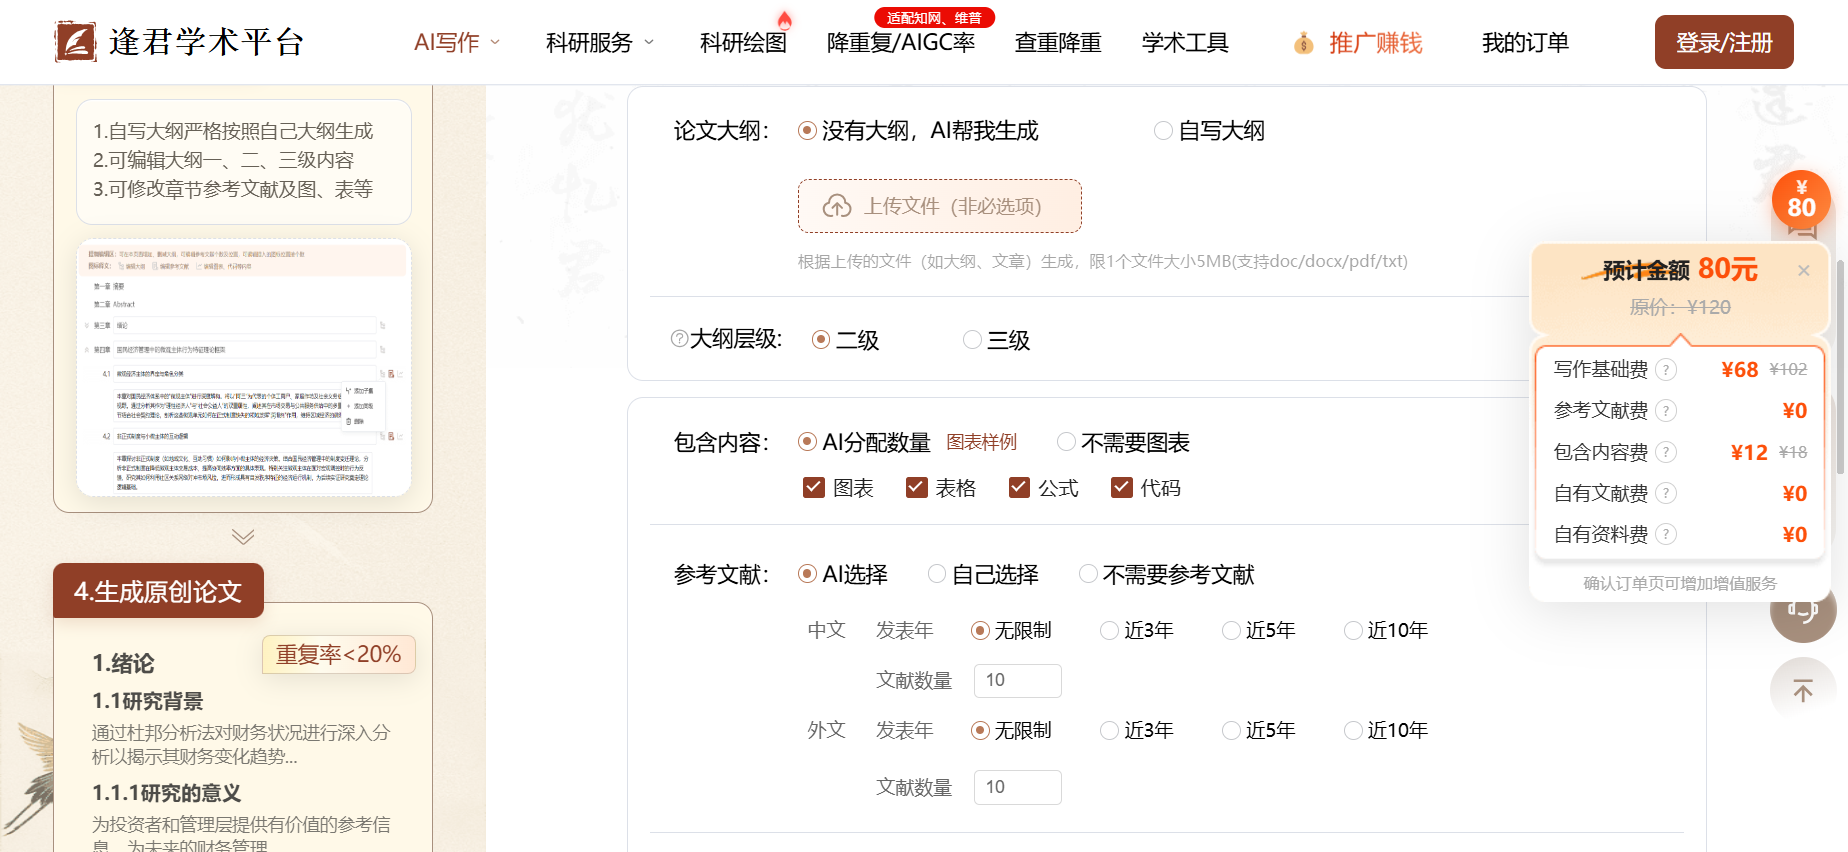This screenshot has width=1848, height=852.
Task: Open the 科研服务 dropdown menu
Action: coord(600,43)
